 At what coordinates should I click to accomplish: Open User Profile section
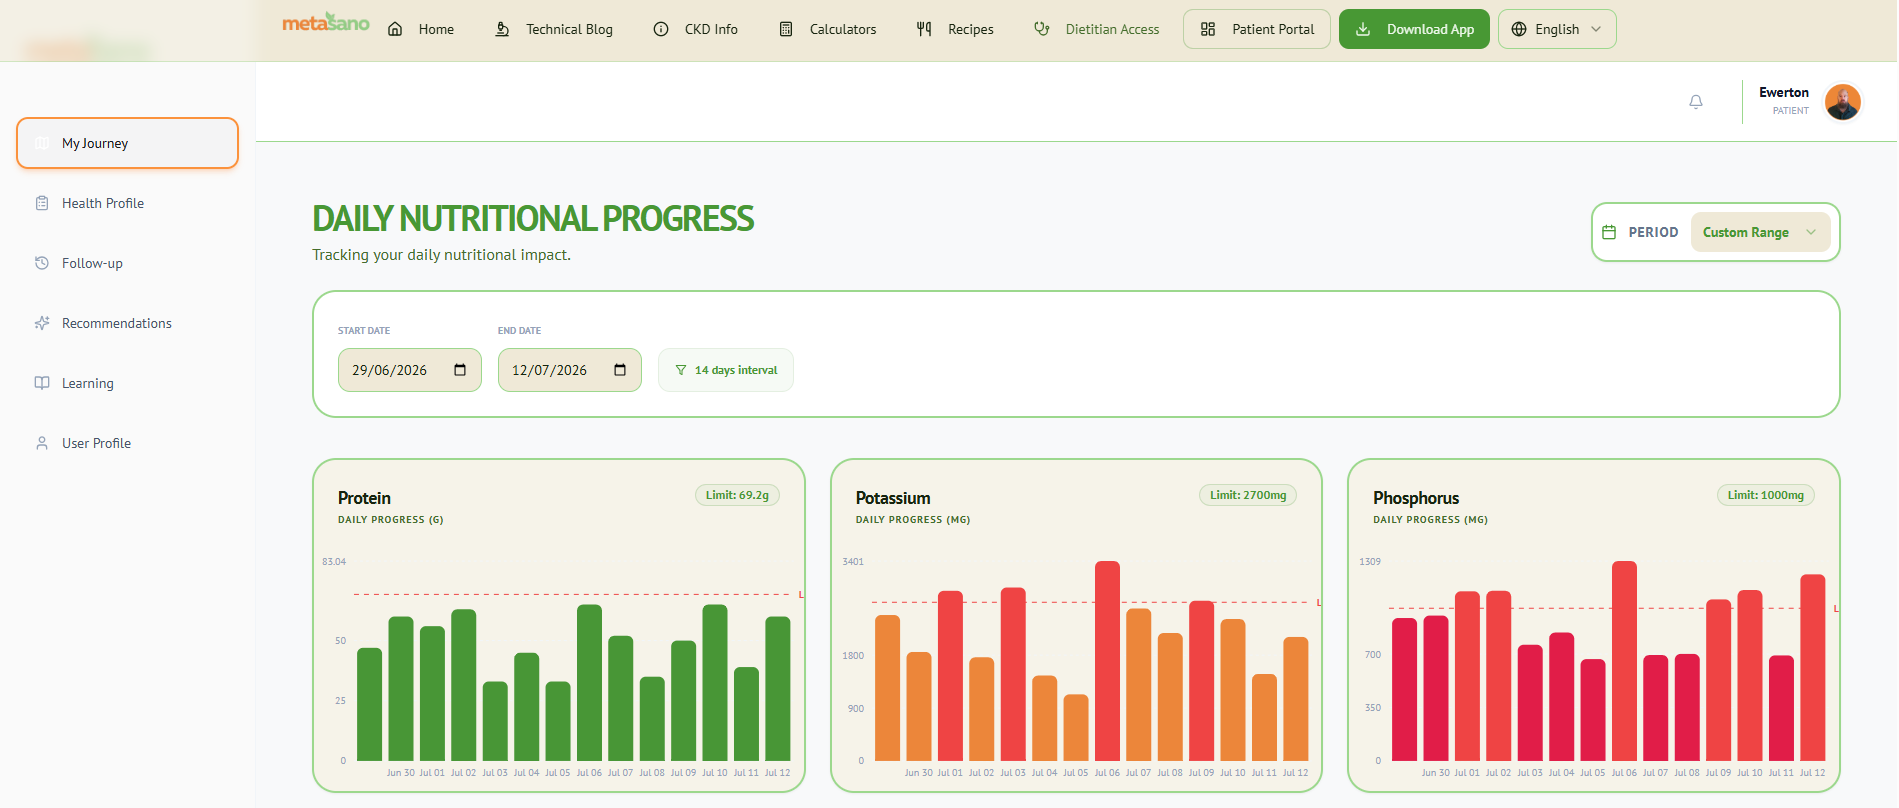127,443
